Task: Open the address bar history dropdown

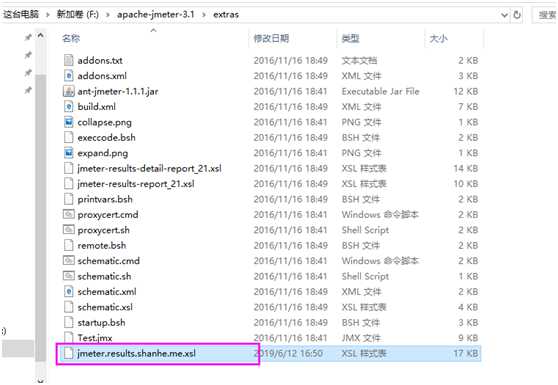Action: point(504,15)
